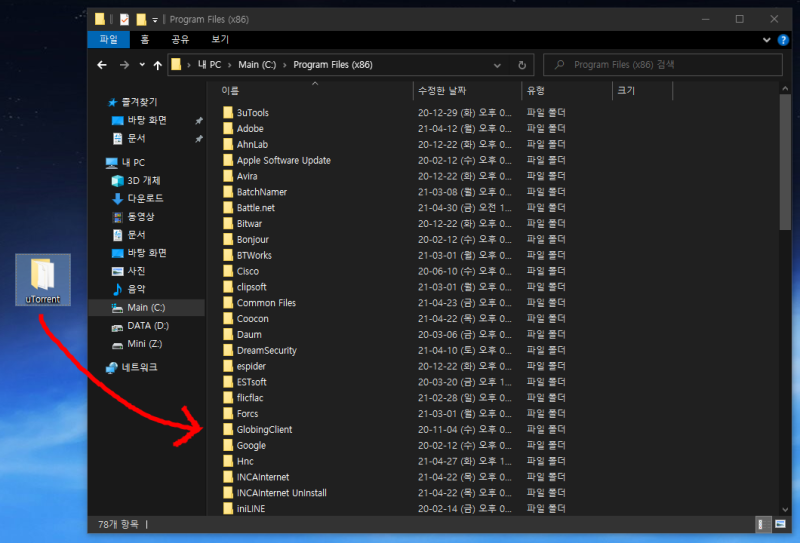Screen dimensions: 800x543
Task: Click the Forward navigation arrow
Action: tap(124, 65)
